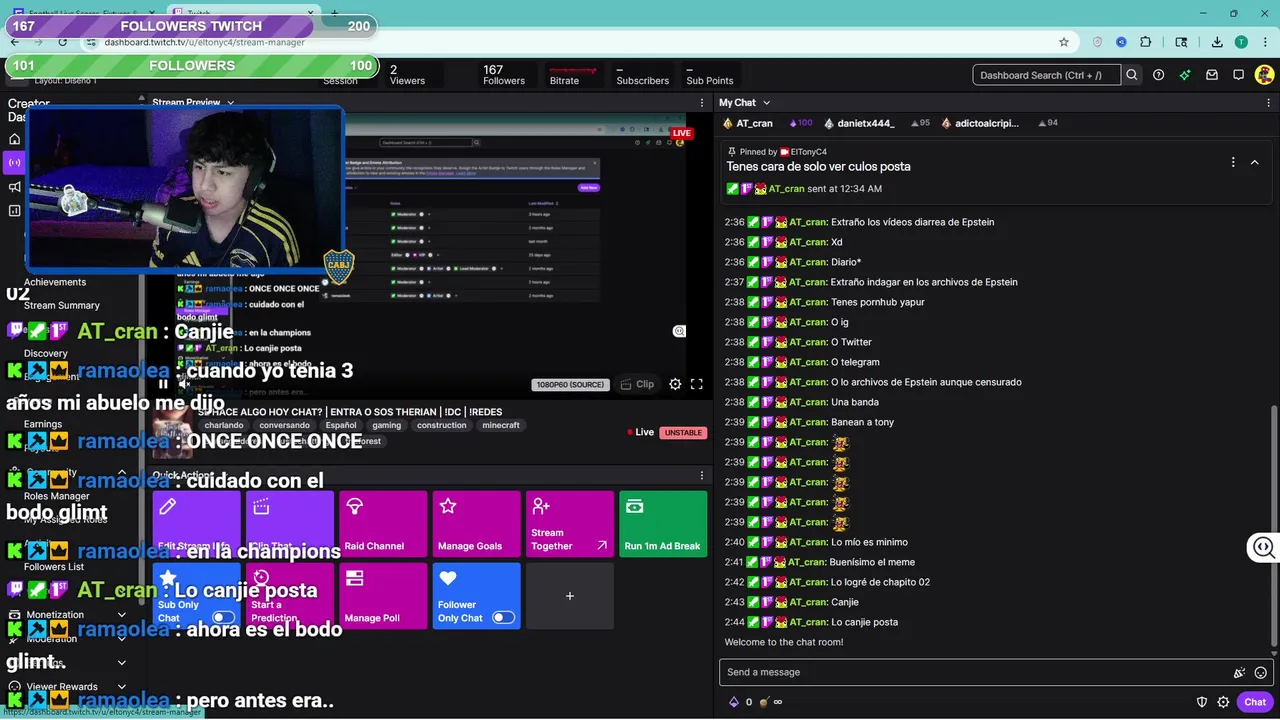Focus the Dashboard Search field
Viewport: 1280px width, 720px height.
1046,75
